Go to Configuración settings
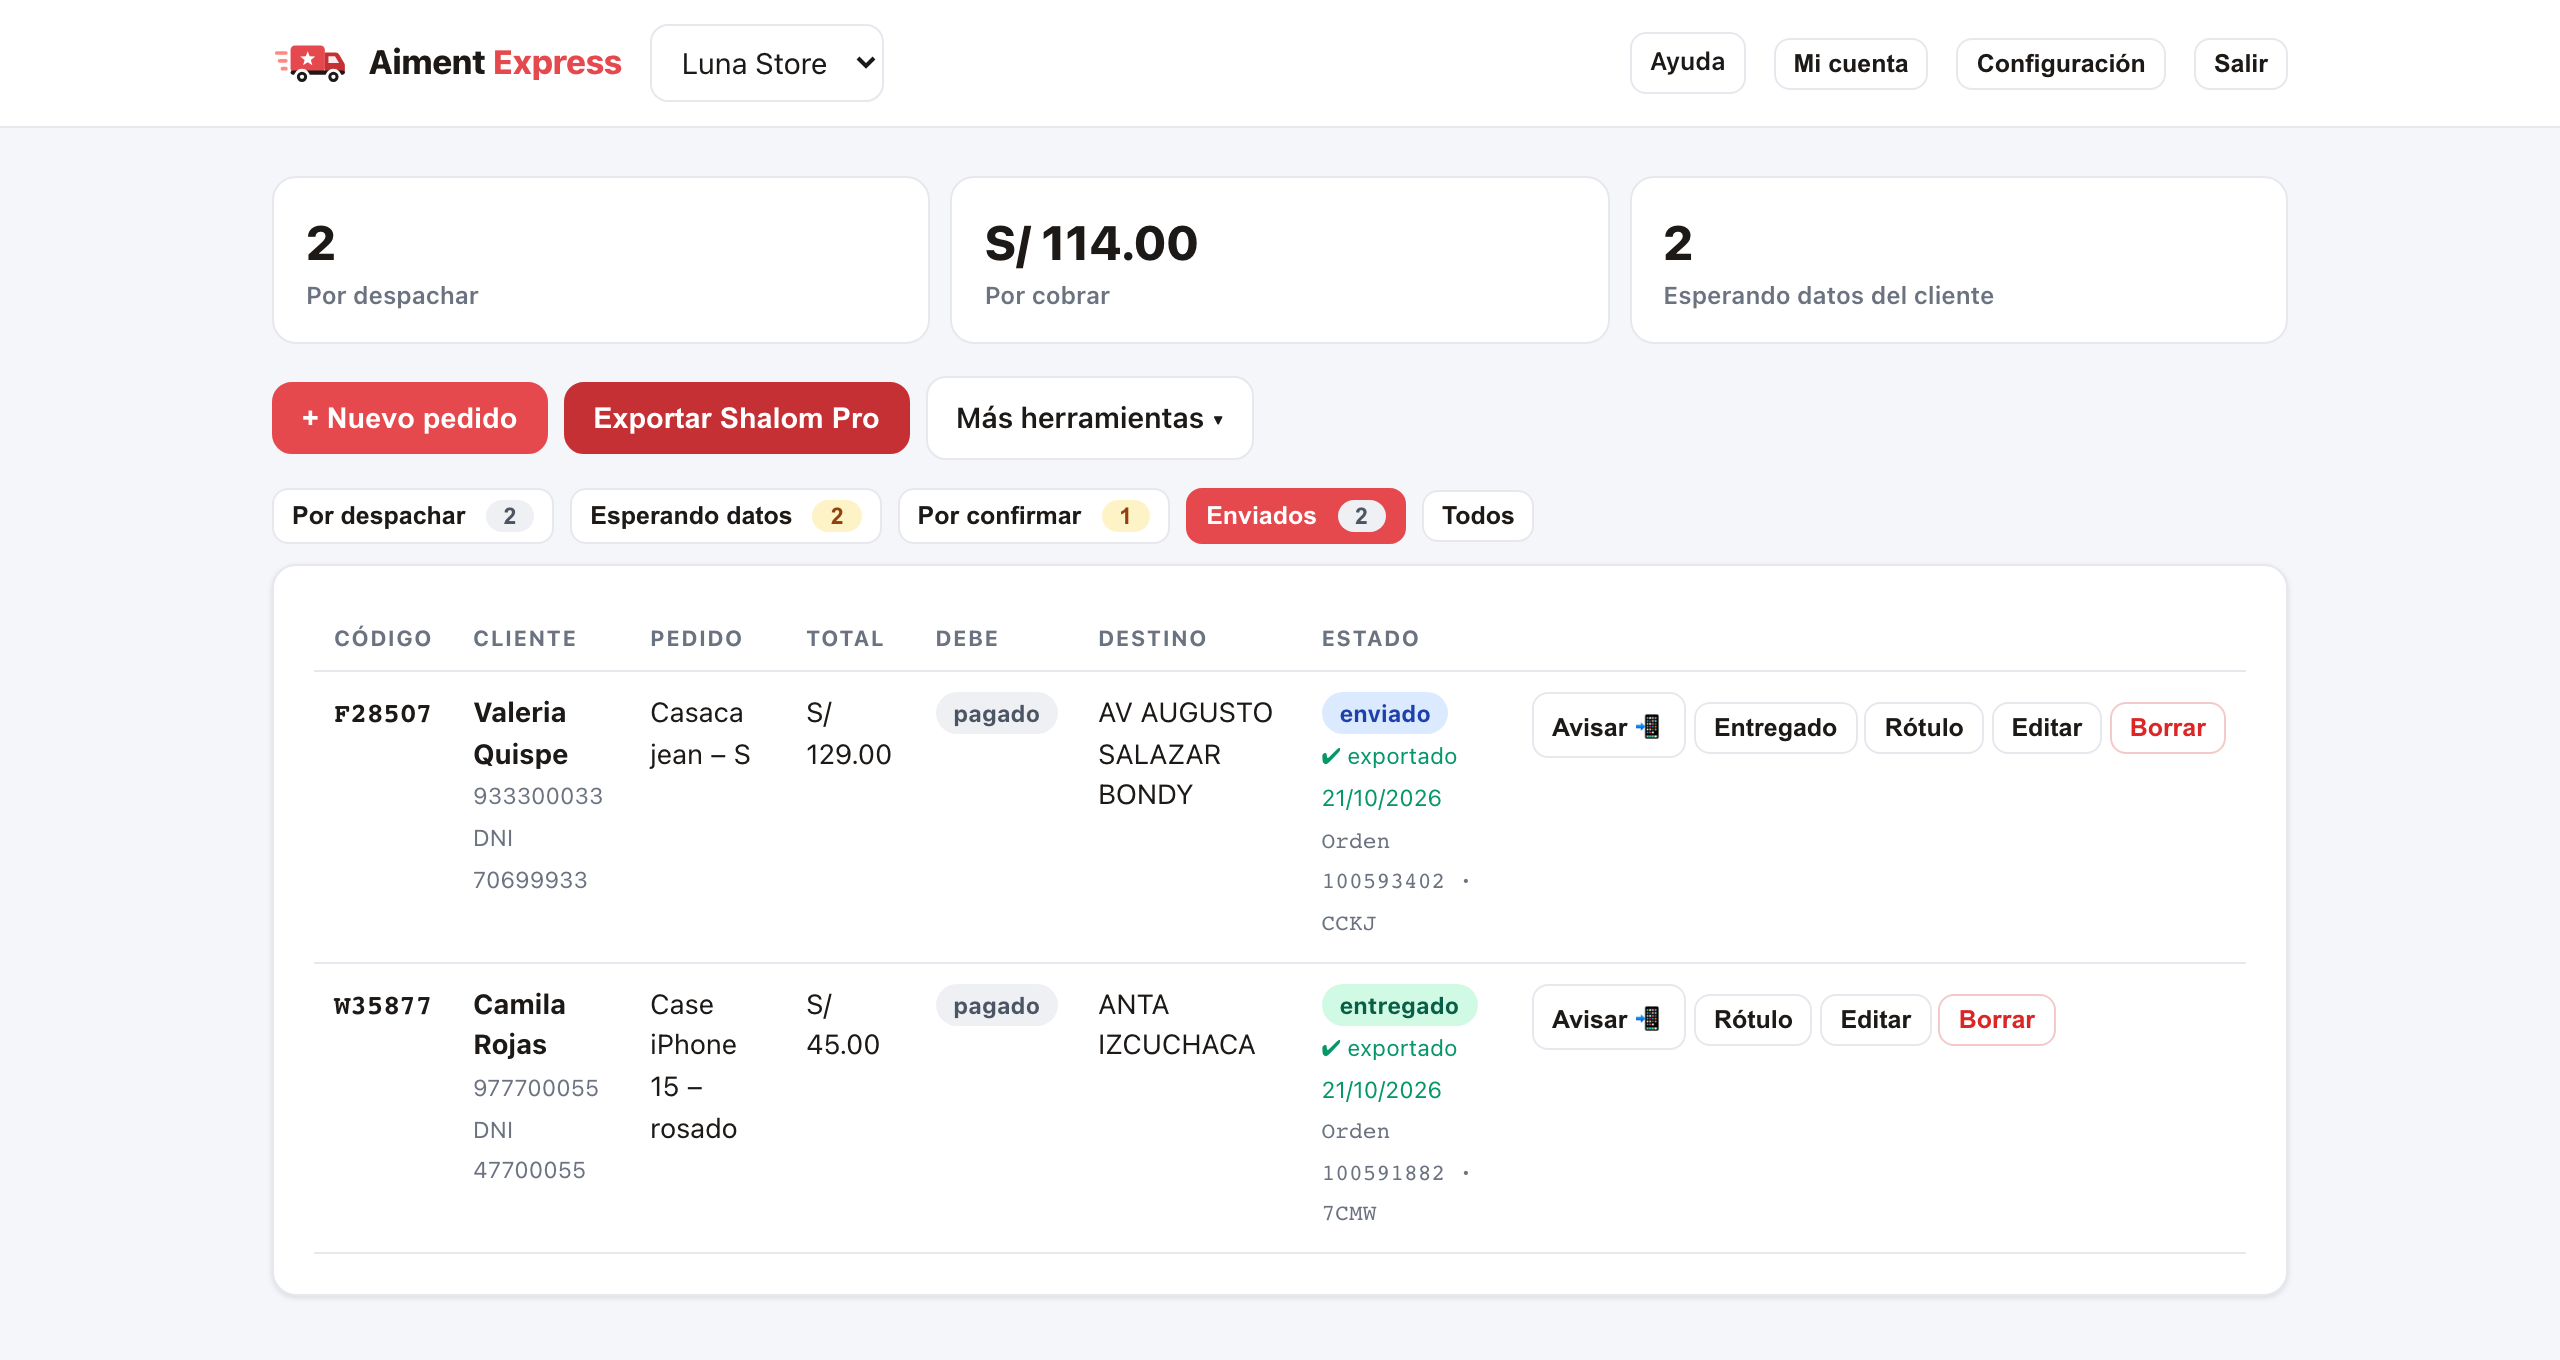This screenshot has width=2560, height=1360. pos(2060,64)
